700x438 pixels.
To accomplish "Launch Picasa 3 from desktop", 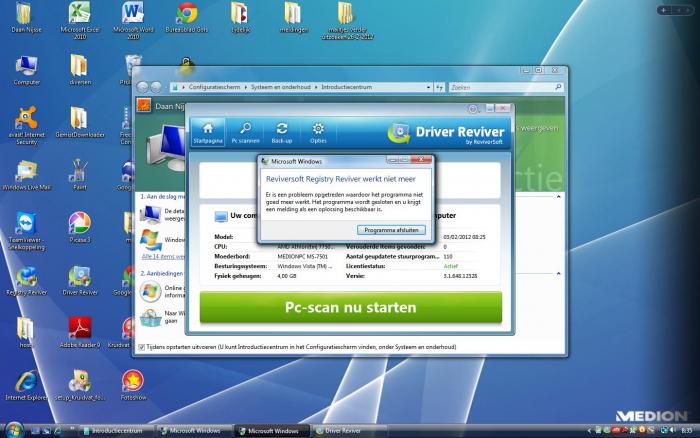I will click(79, 228).
